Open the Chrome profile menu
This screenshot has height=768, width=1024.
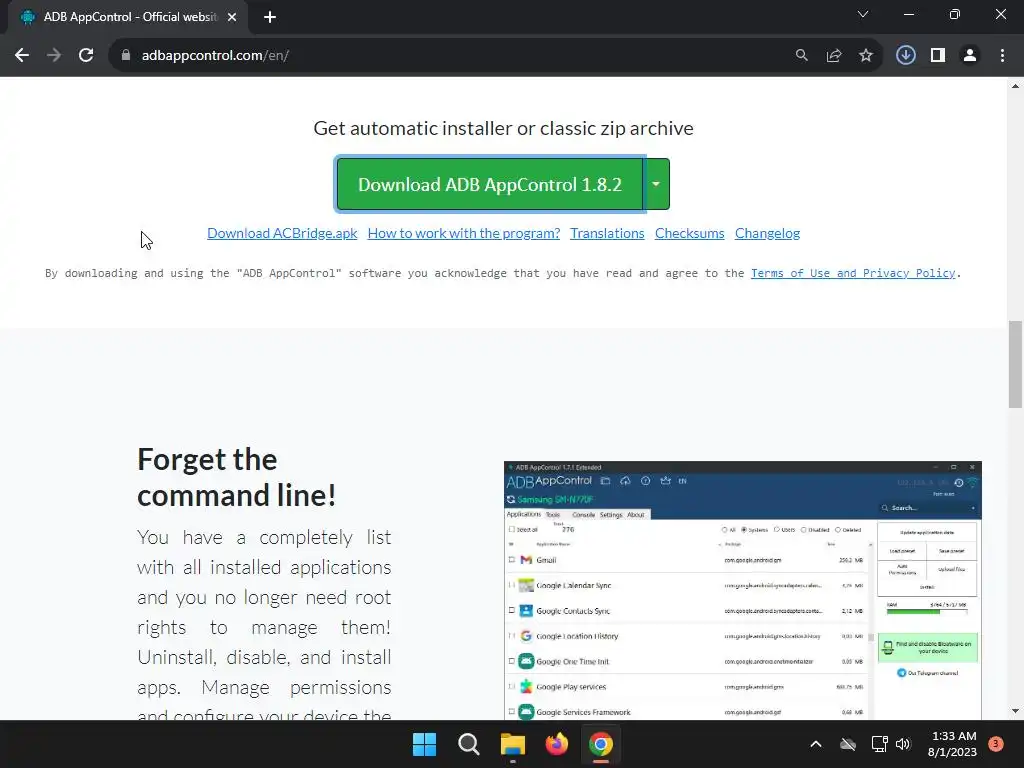point(970,56)
